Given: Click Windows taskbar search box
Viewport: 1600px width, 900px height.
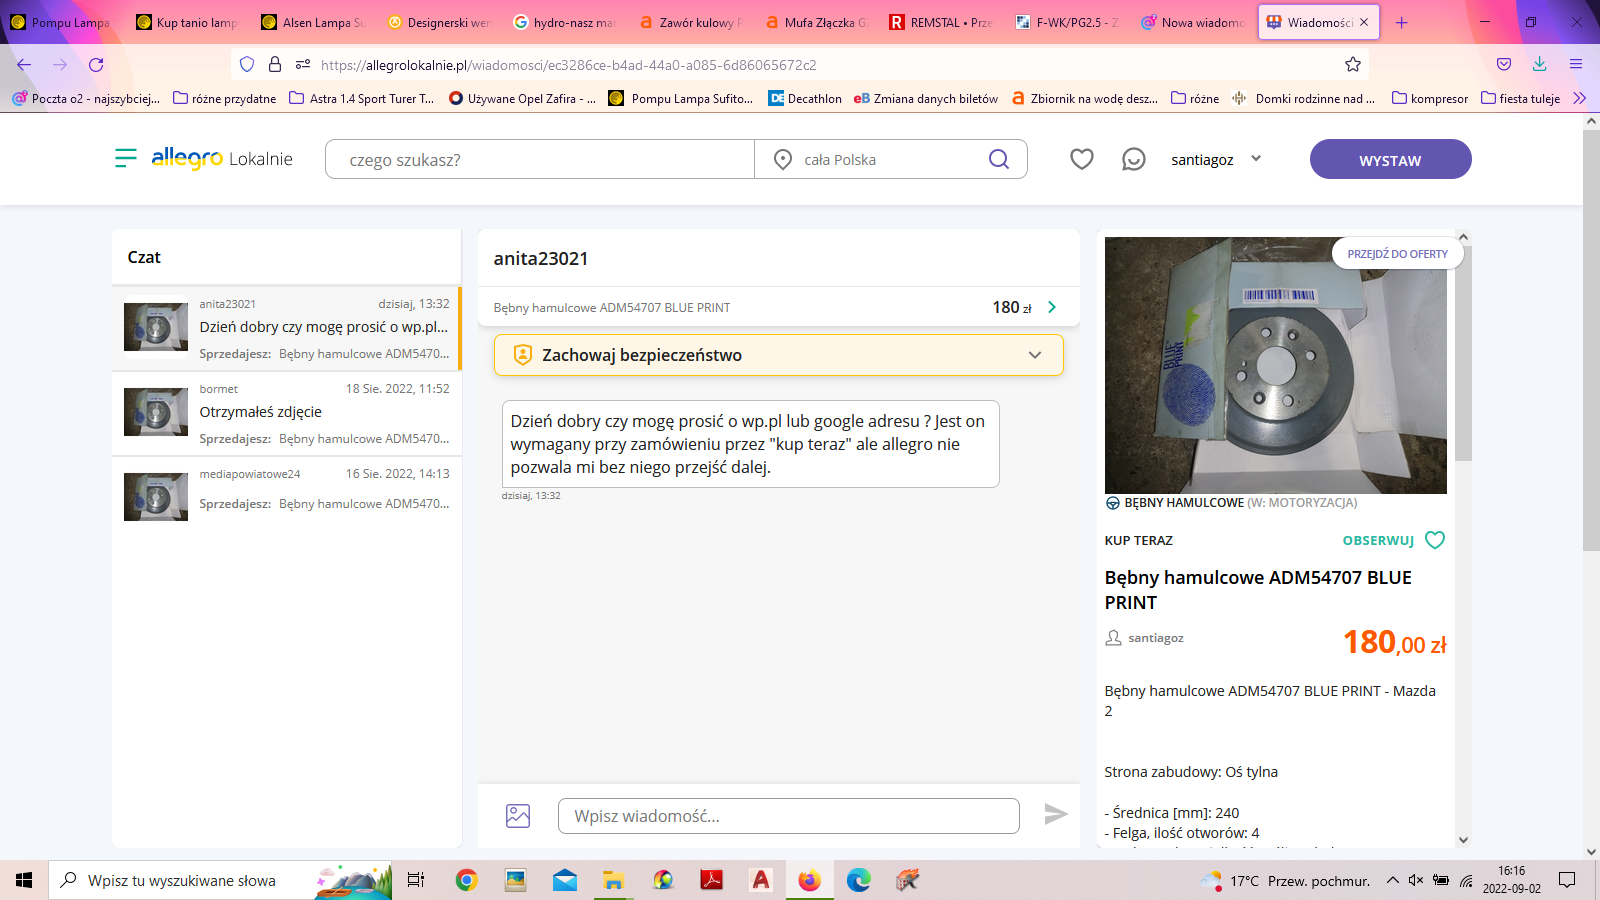Looking at the screenshot, I should point(220,880).
